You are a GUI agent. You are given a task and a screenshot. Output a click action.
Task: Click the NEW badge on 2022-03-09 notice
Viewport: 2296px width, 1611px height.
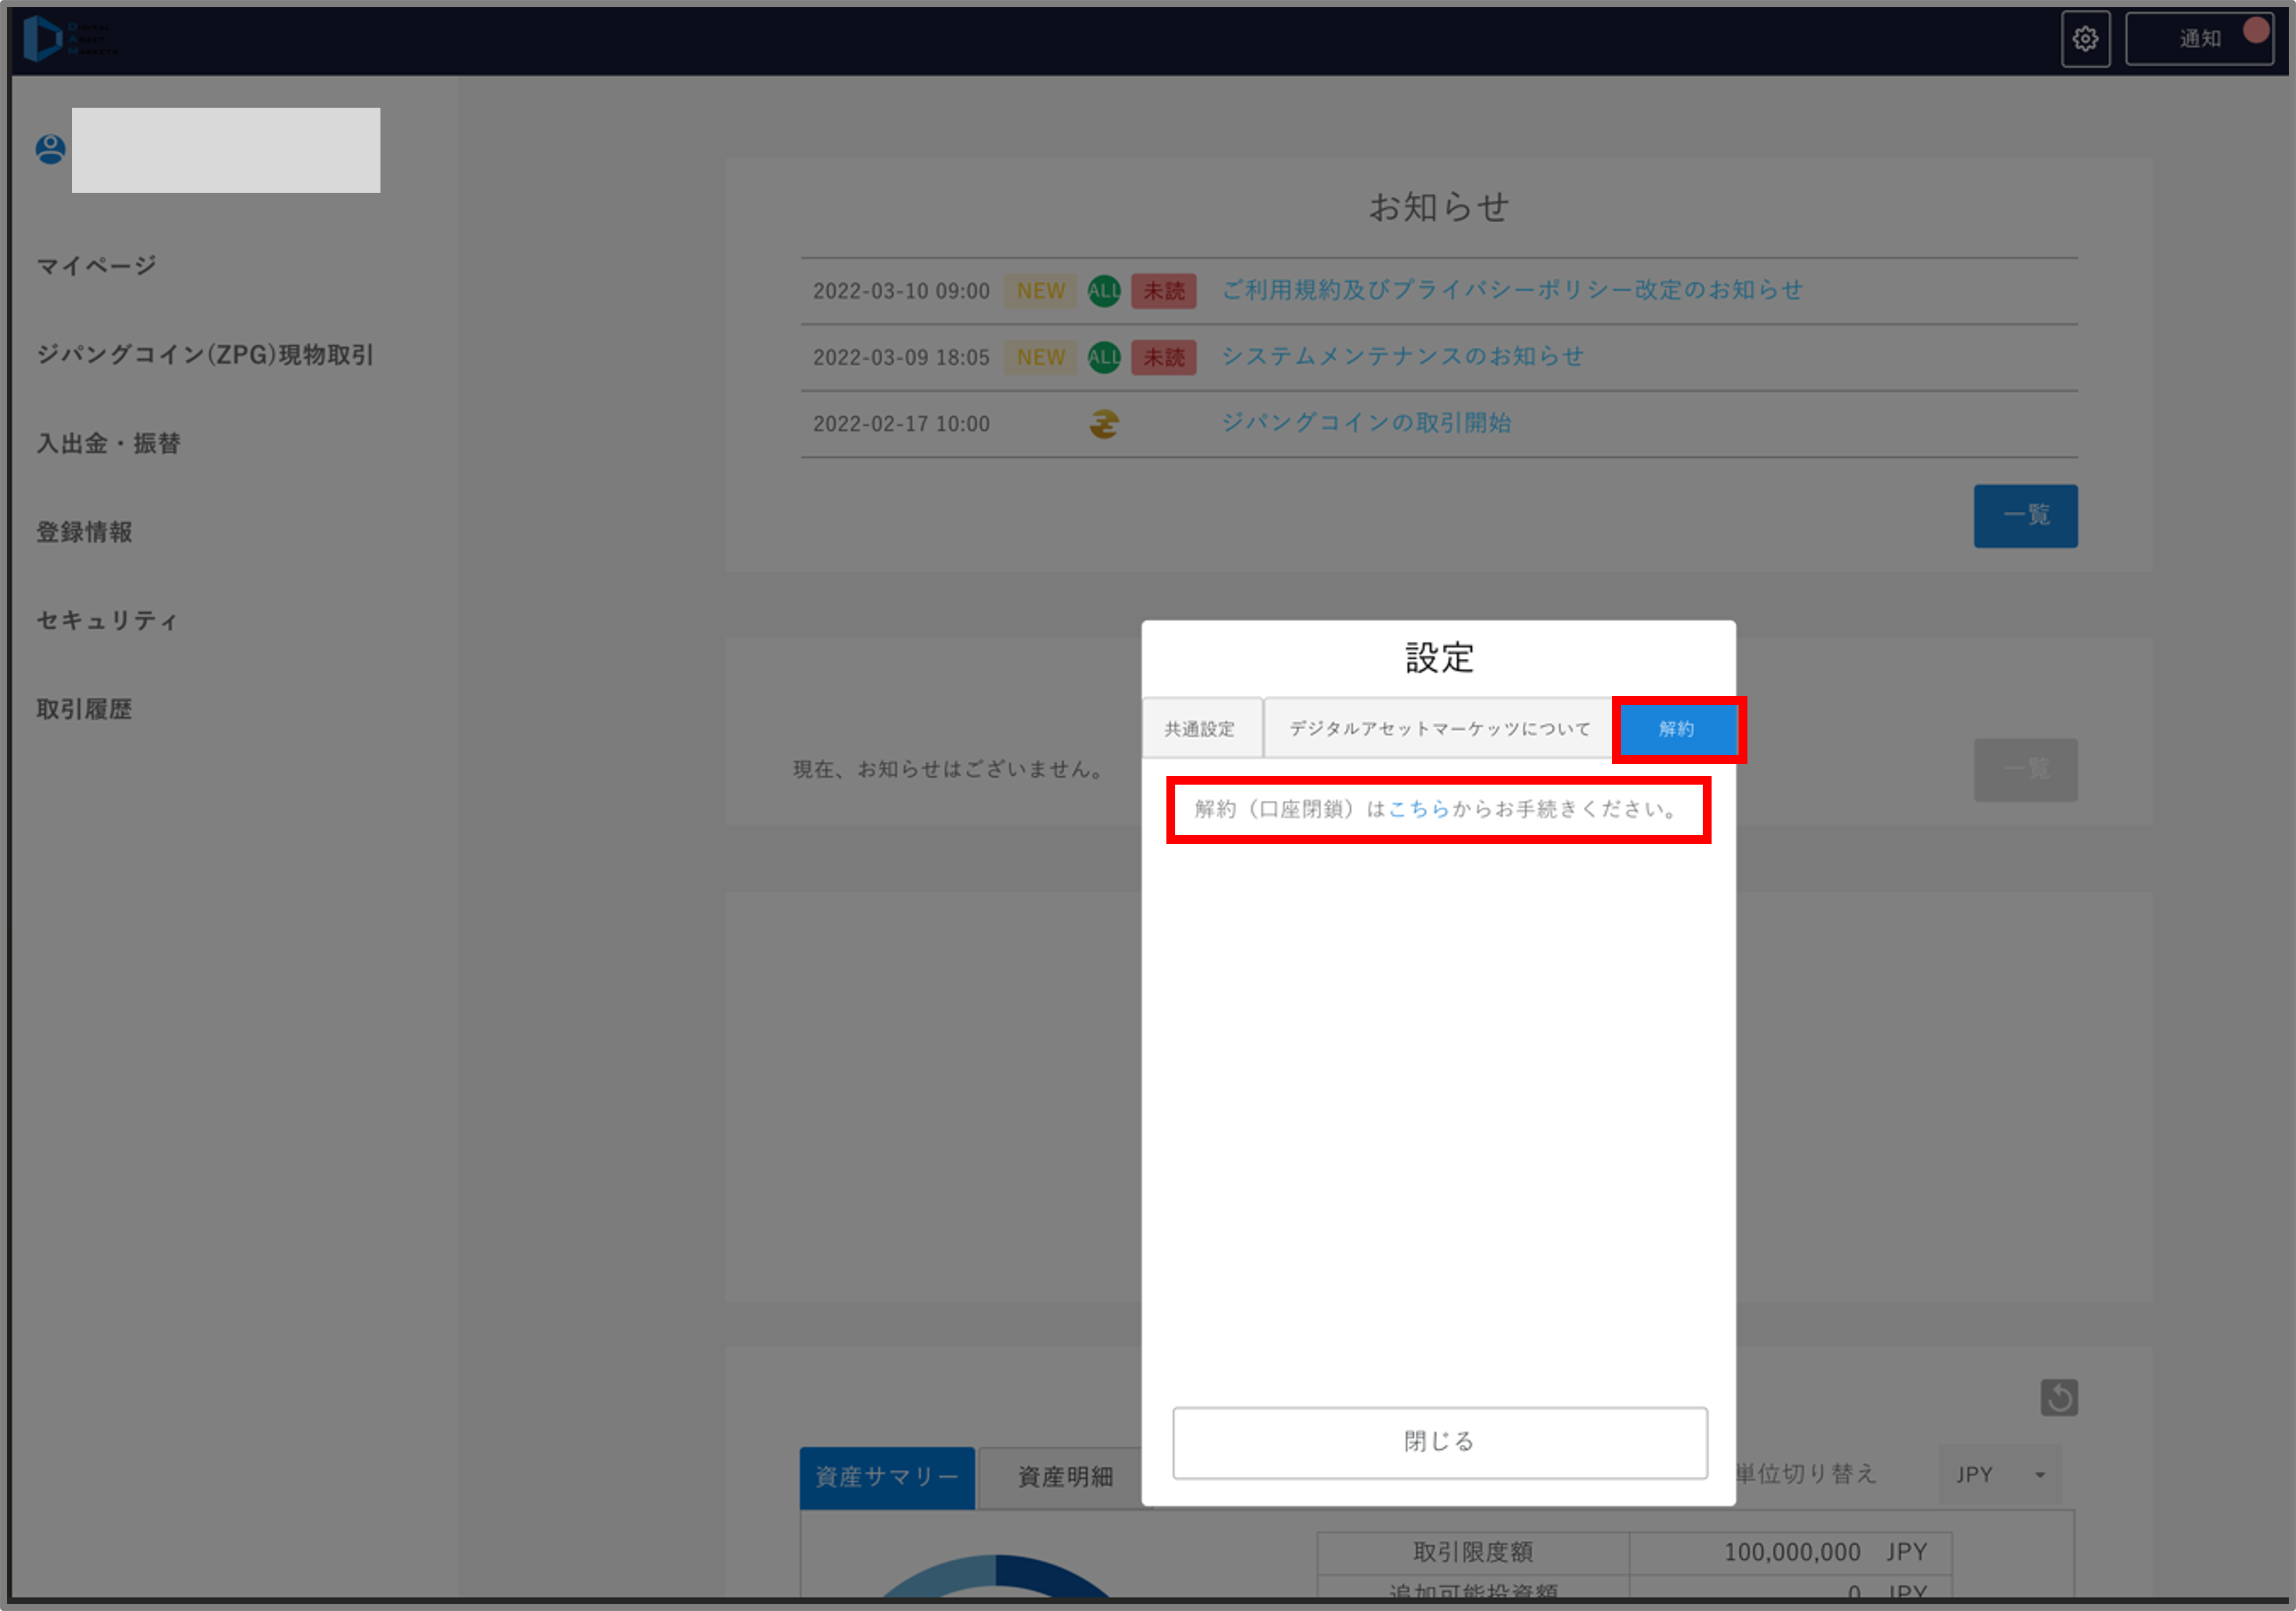[x=1041, y=357]
